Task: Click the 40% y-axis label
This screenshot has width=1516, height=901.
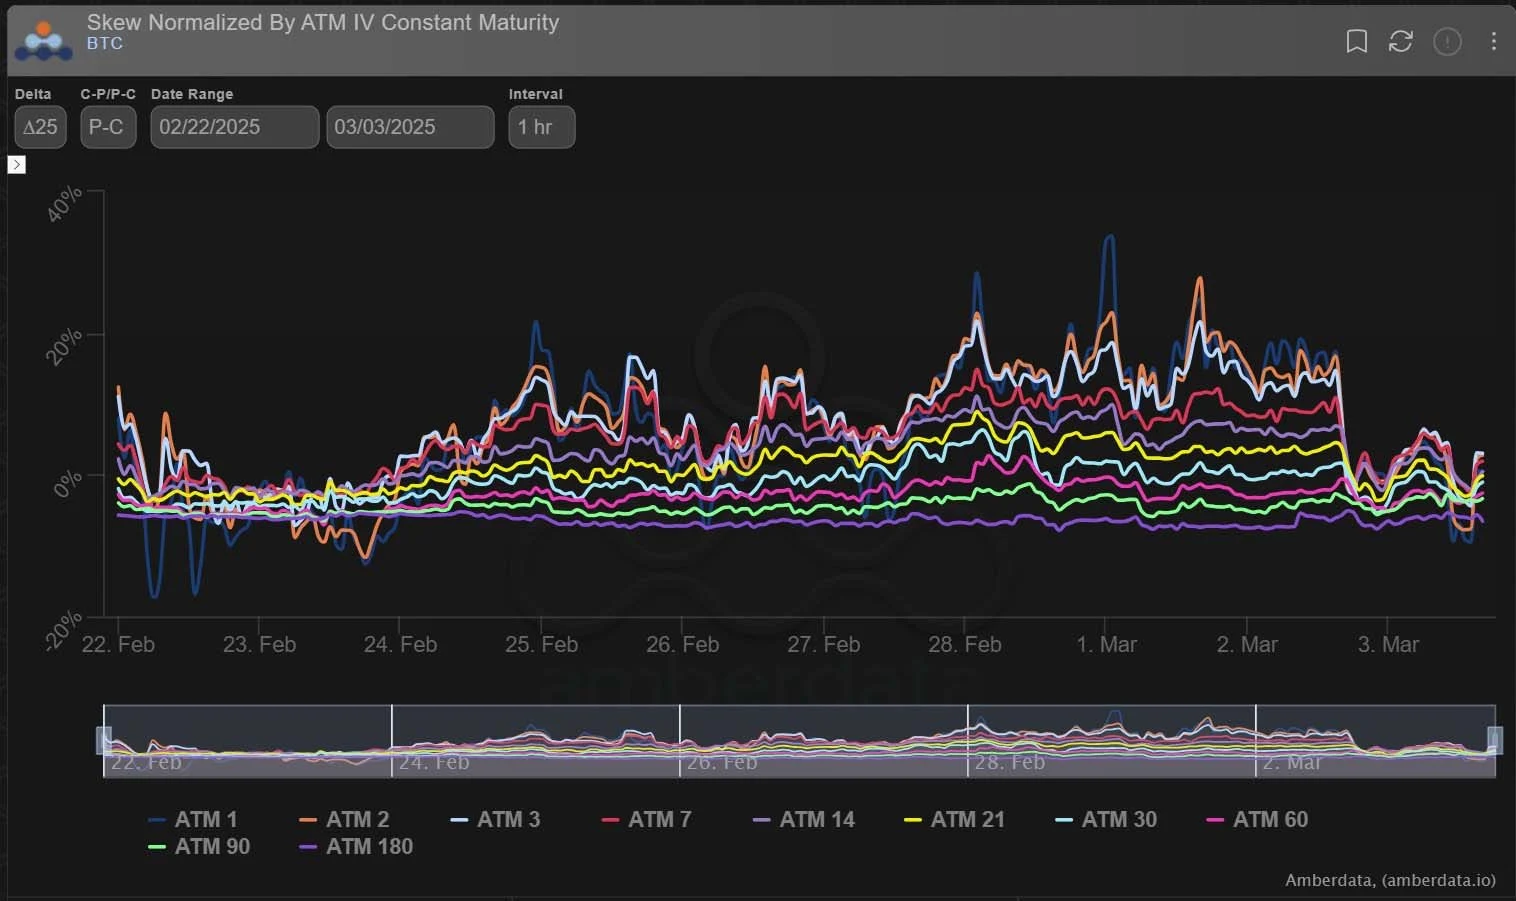Action: (65, 205)
